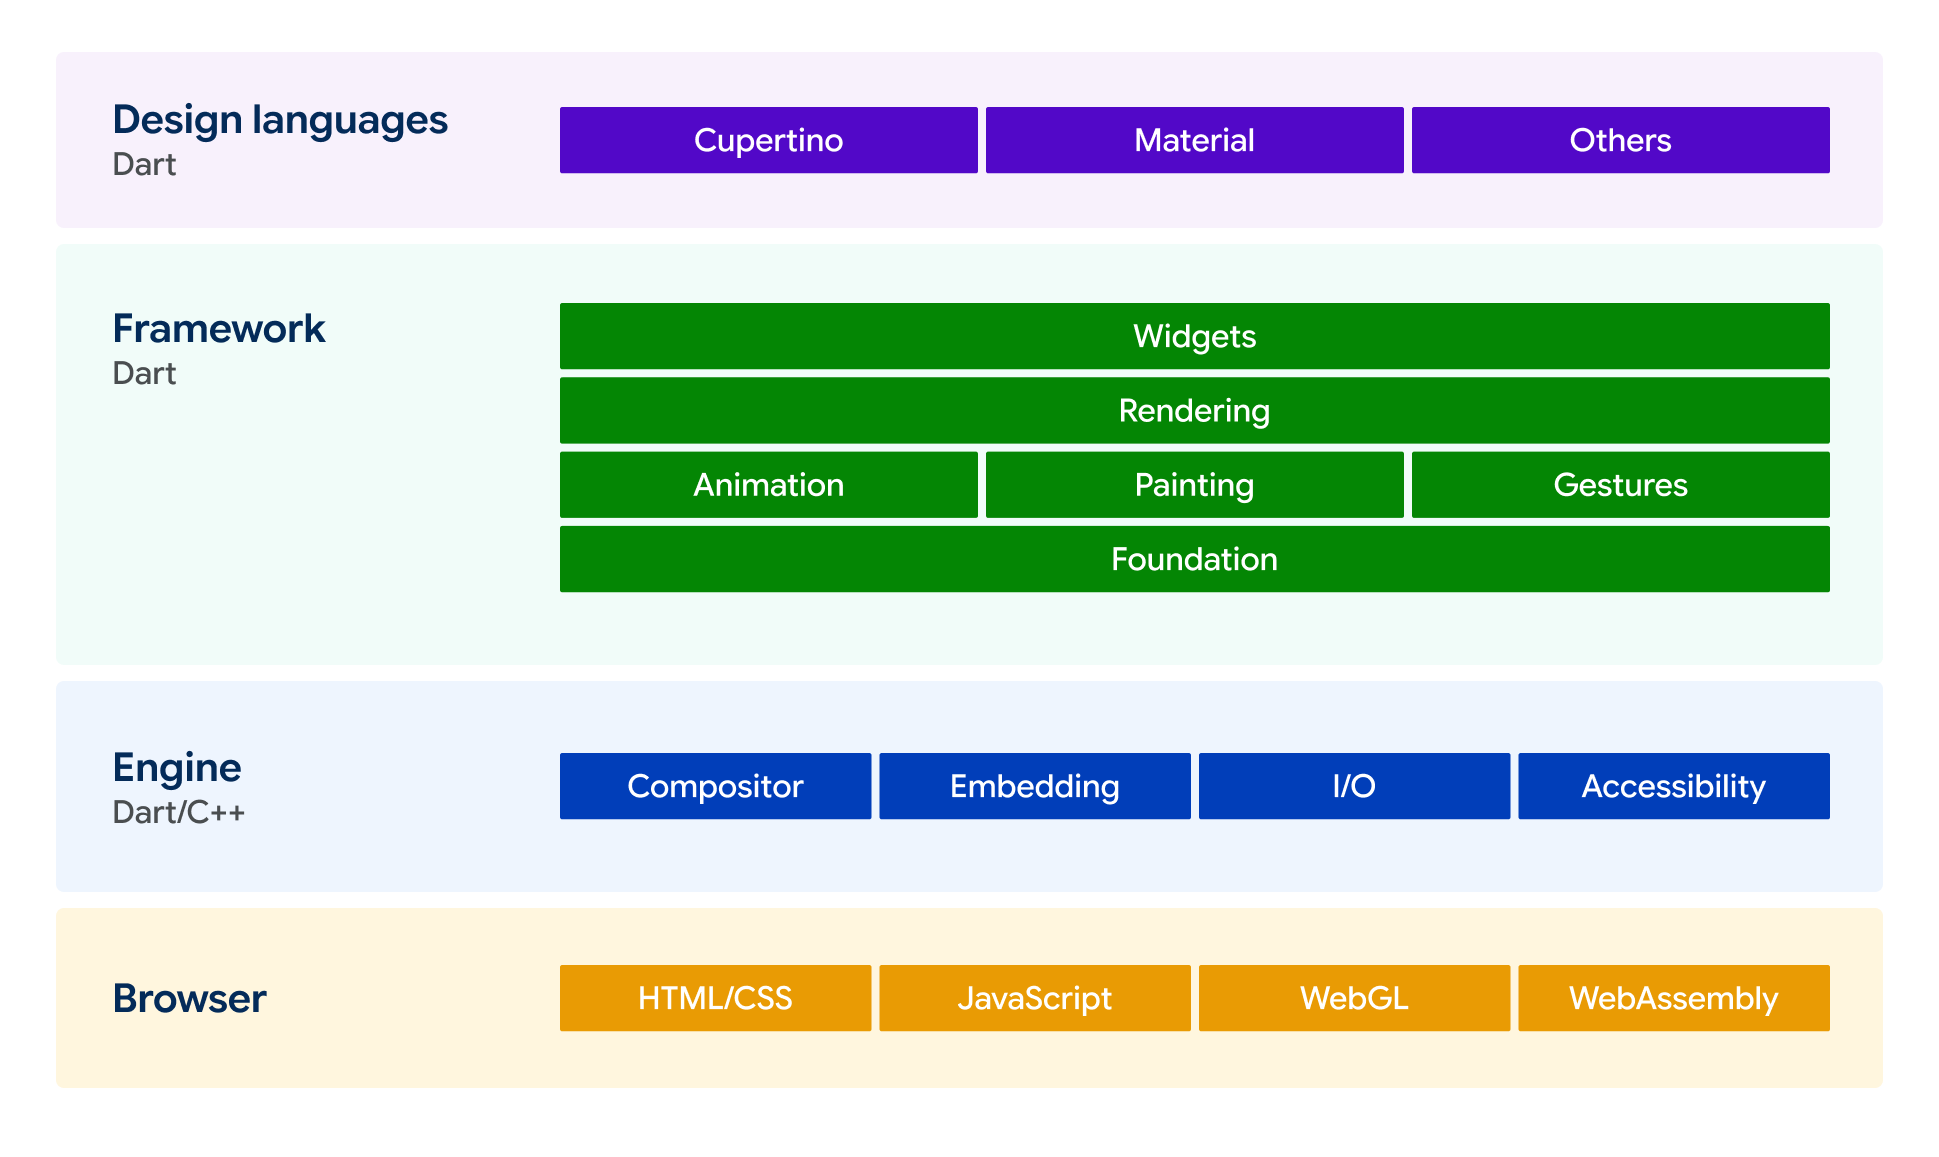Click the Engine heading text

[177, 768]
